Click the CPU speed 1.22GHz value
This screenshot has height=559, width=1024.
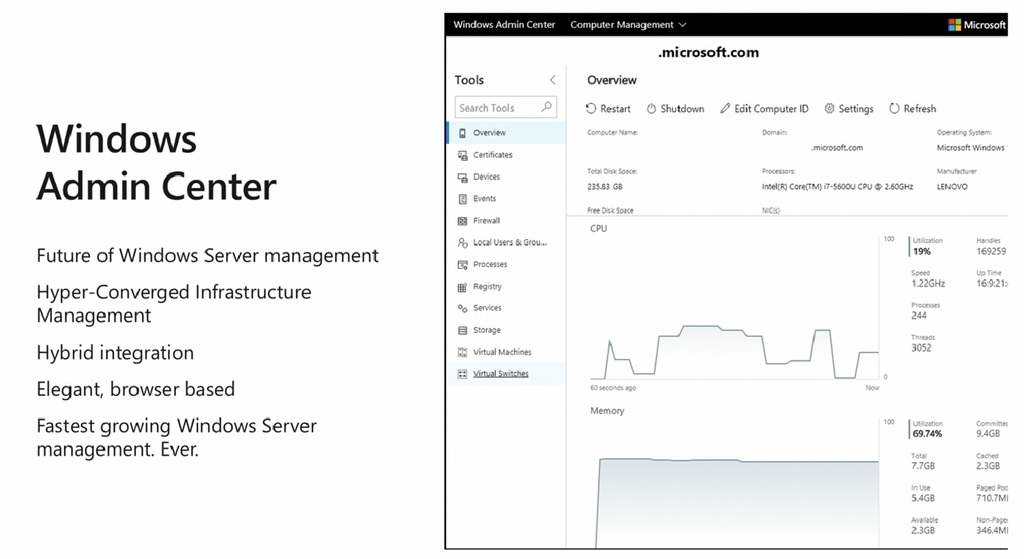pos(928,283)
